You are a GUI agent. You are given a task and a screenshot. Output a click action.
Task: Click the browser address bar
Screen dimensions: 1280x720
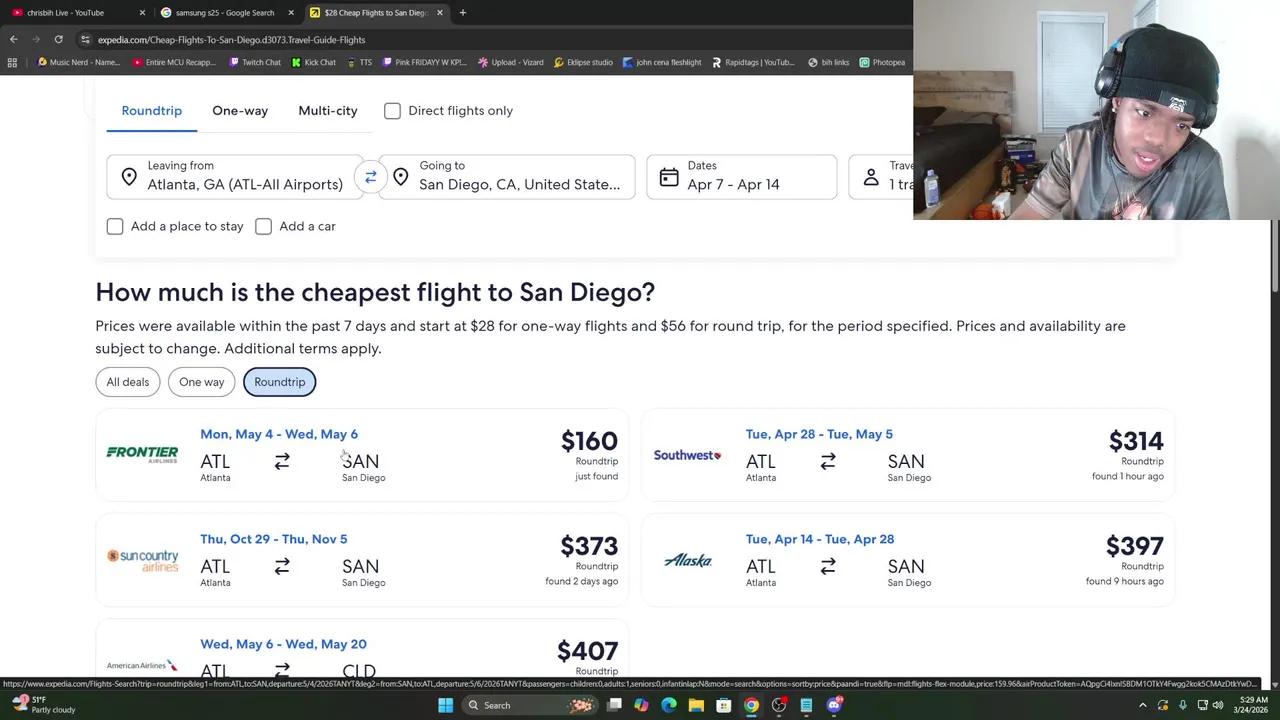400,39
